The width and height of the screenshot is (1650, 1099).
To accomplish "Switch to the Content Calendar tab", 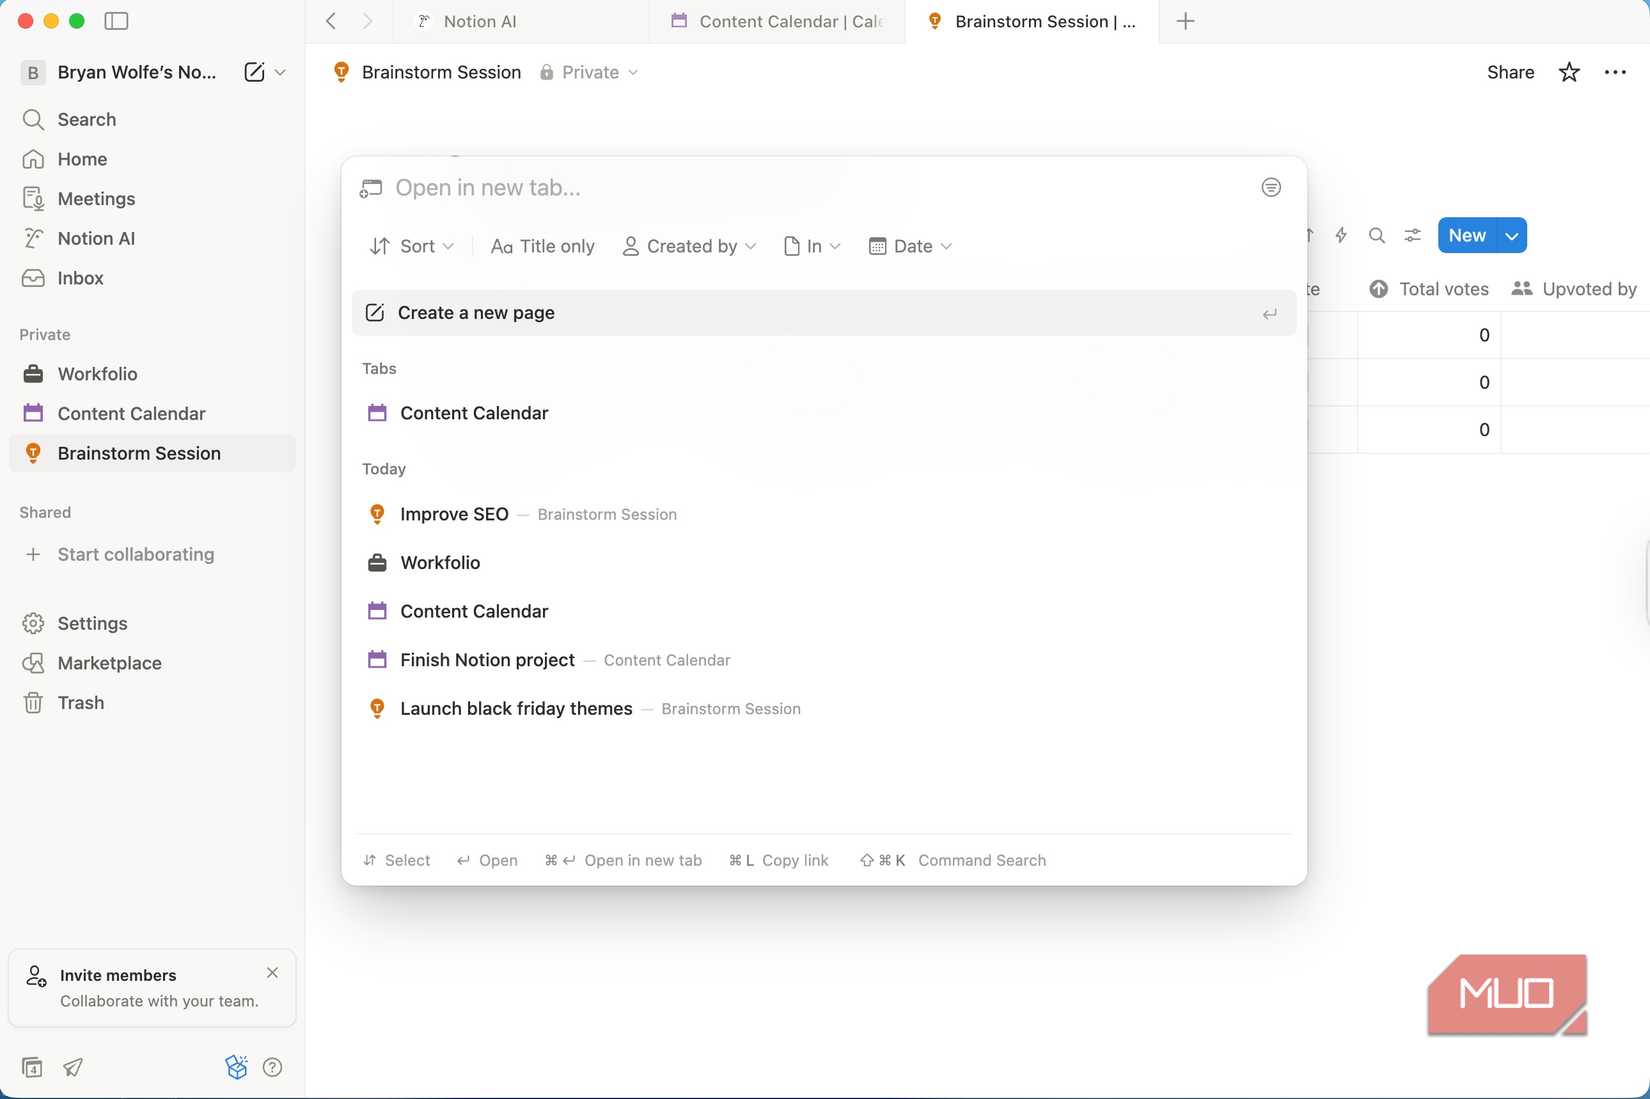I will [x=778, y=21].
